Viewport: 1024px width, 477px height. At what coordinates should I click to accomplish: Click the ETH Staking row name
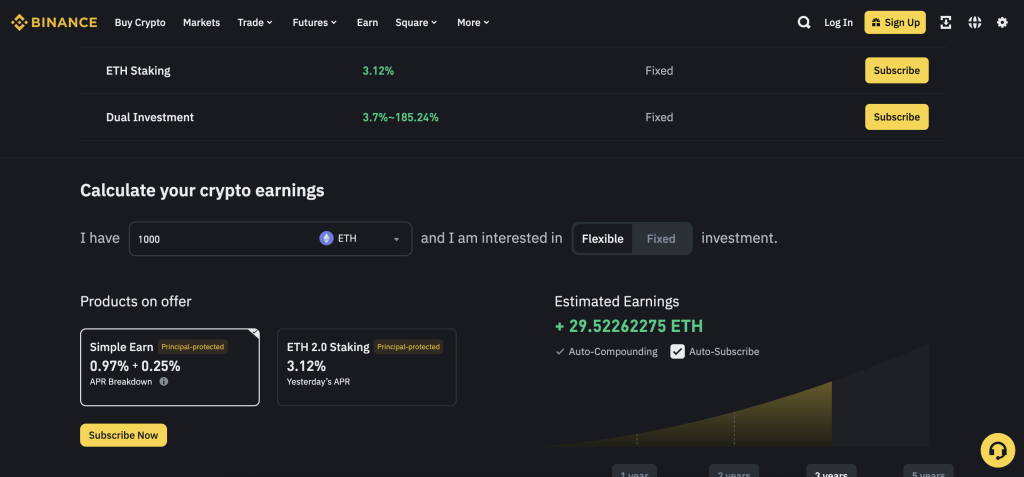[x=138, y=71]
